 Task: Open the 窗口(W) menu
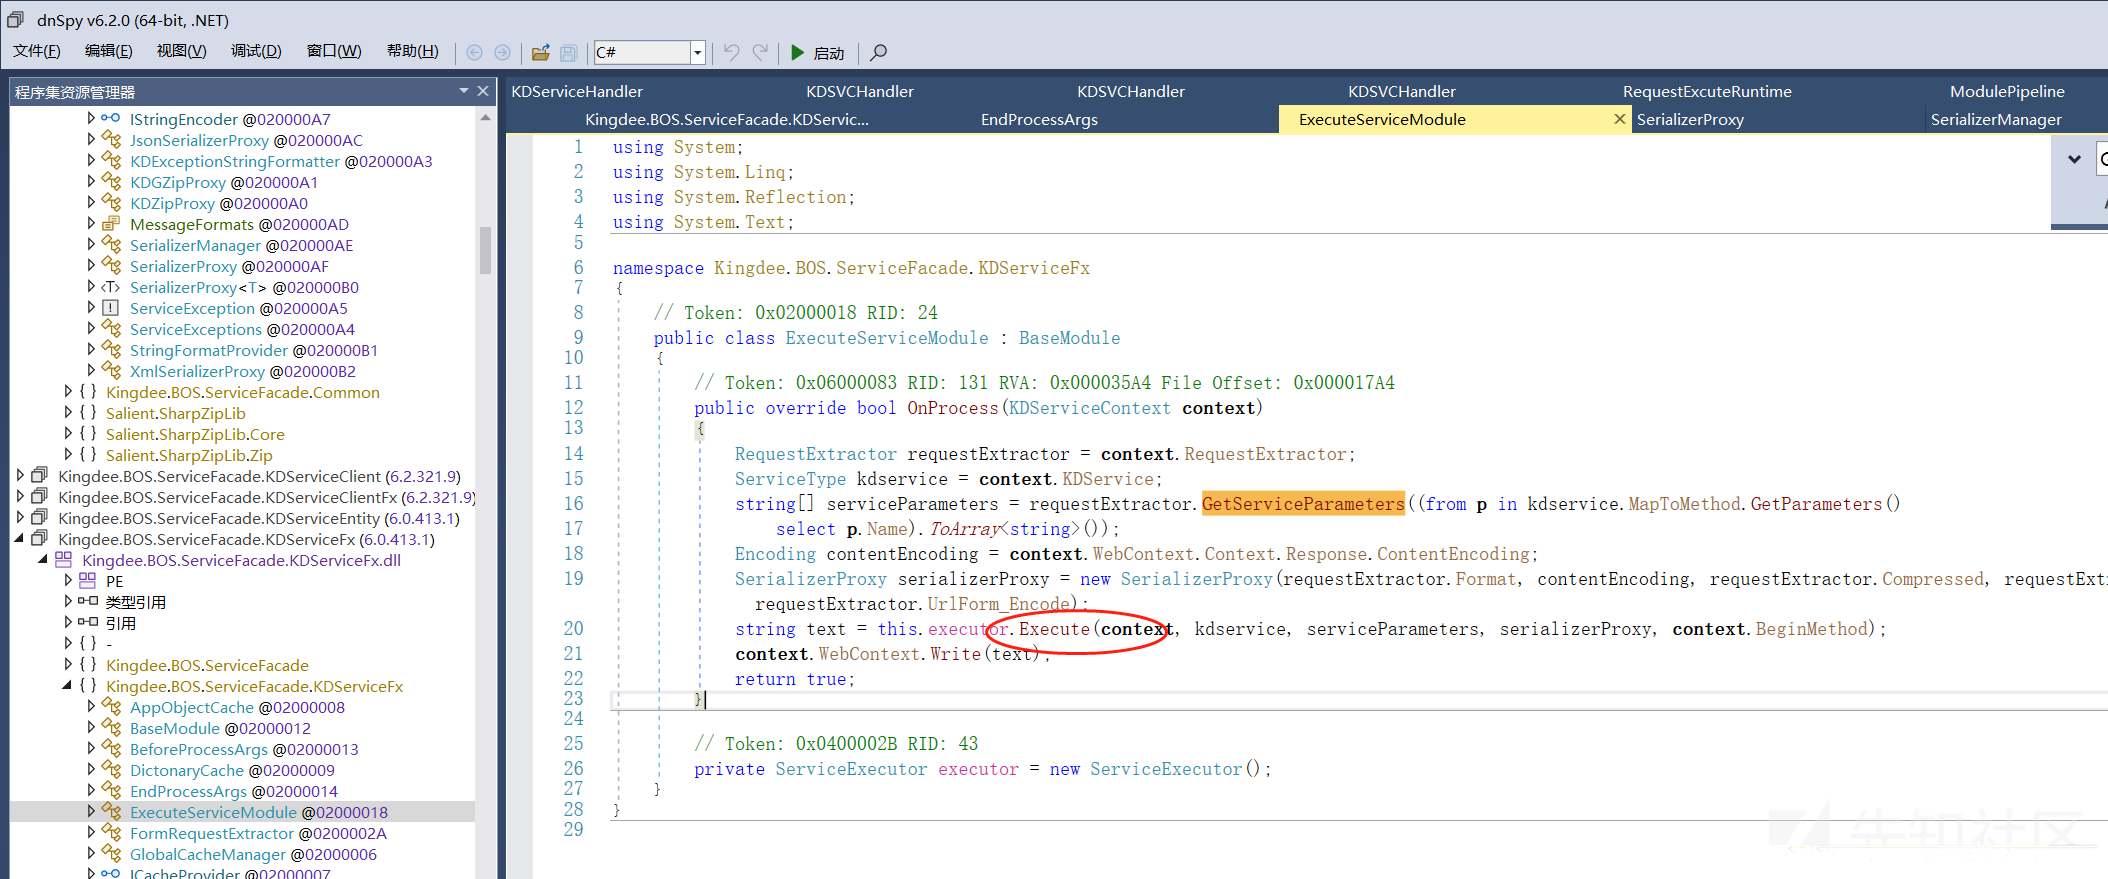334,51
